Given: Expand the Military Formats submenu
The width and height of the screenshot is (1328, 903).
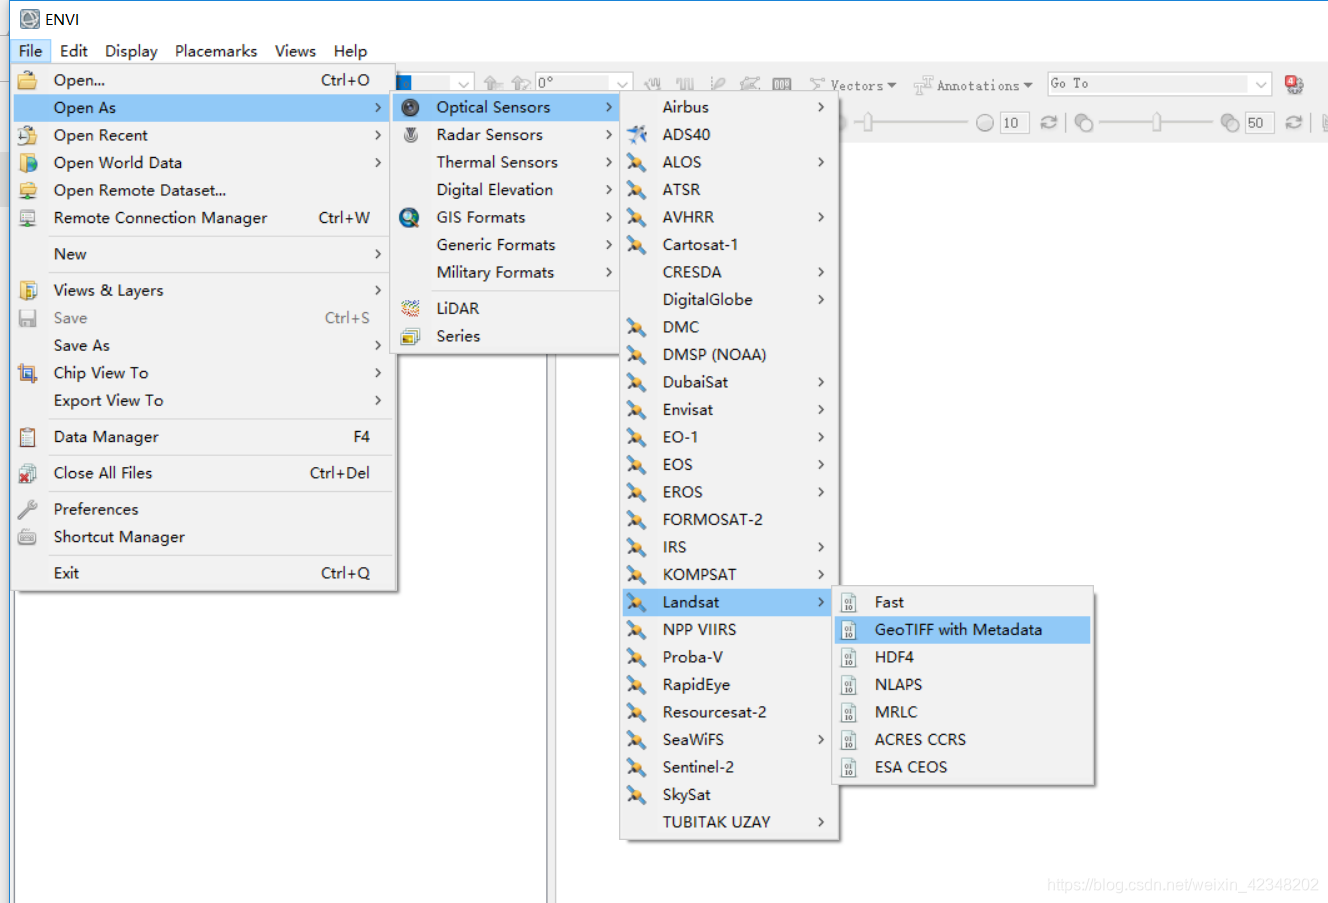Looking at the screenshot, I should 506,272.
